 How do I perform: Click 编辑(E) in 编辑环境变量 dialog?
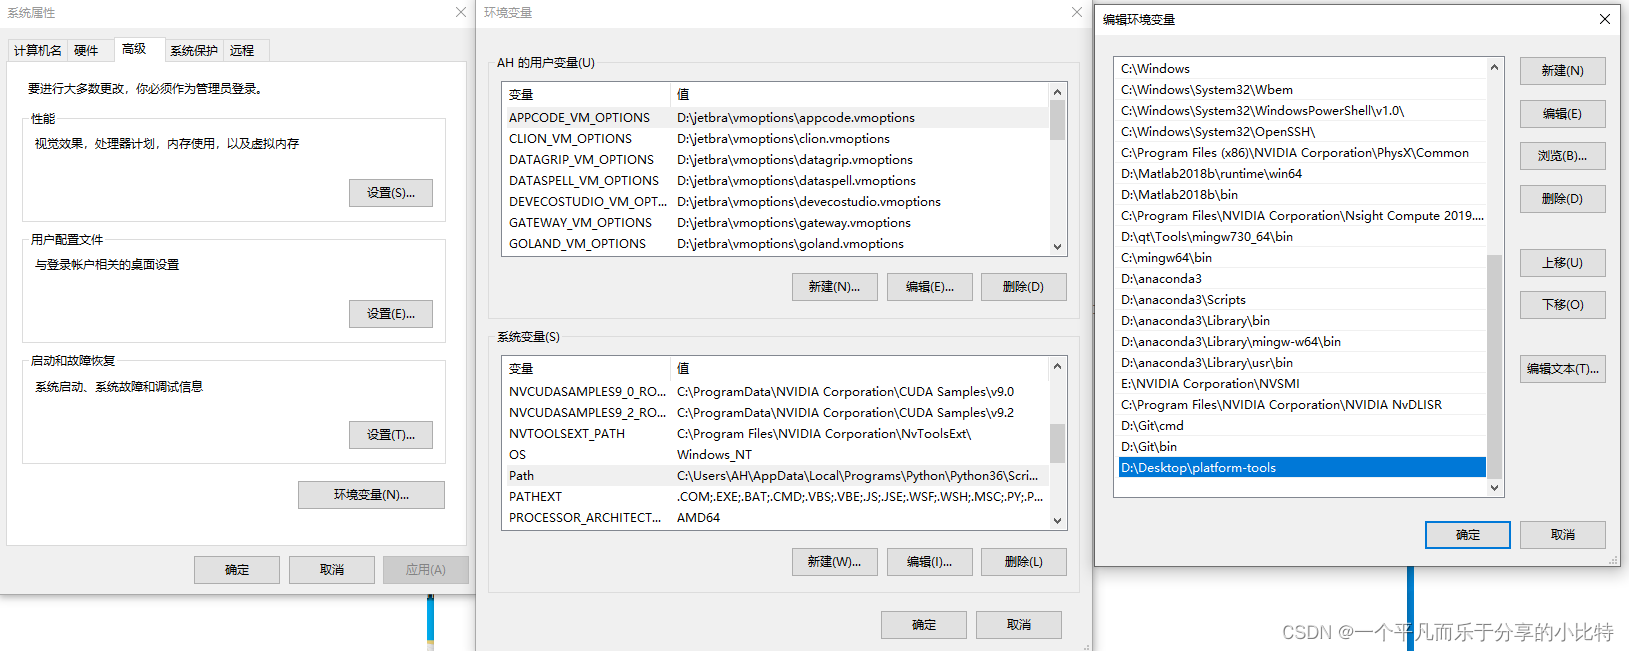click(x=1563, y=114)
